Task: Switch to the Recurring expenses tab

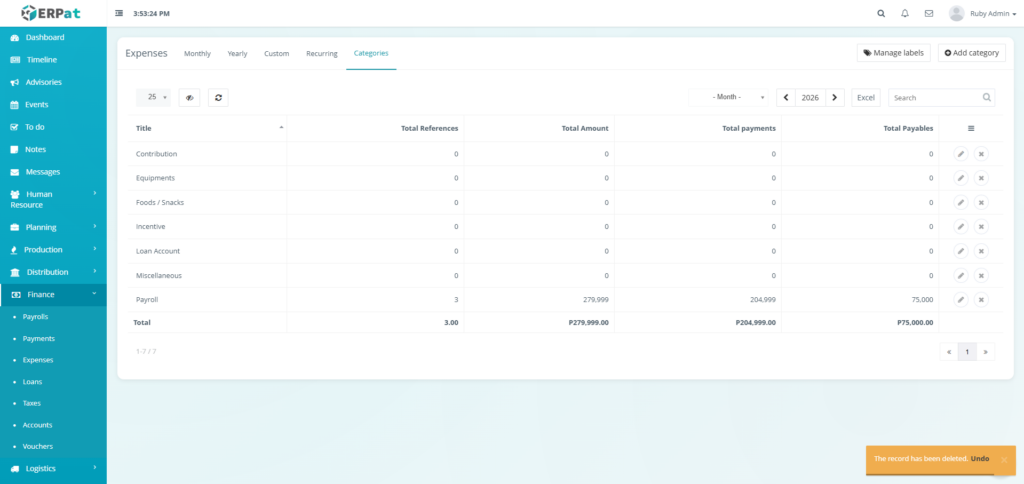Action: point(322,53)
